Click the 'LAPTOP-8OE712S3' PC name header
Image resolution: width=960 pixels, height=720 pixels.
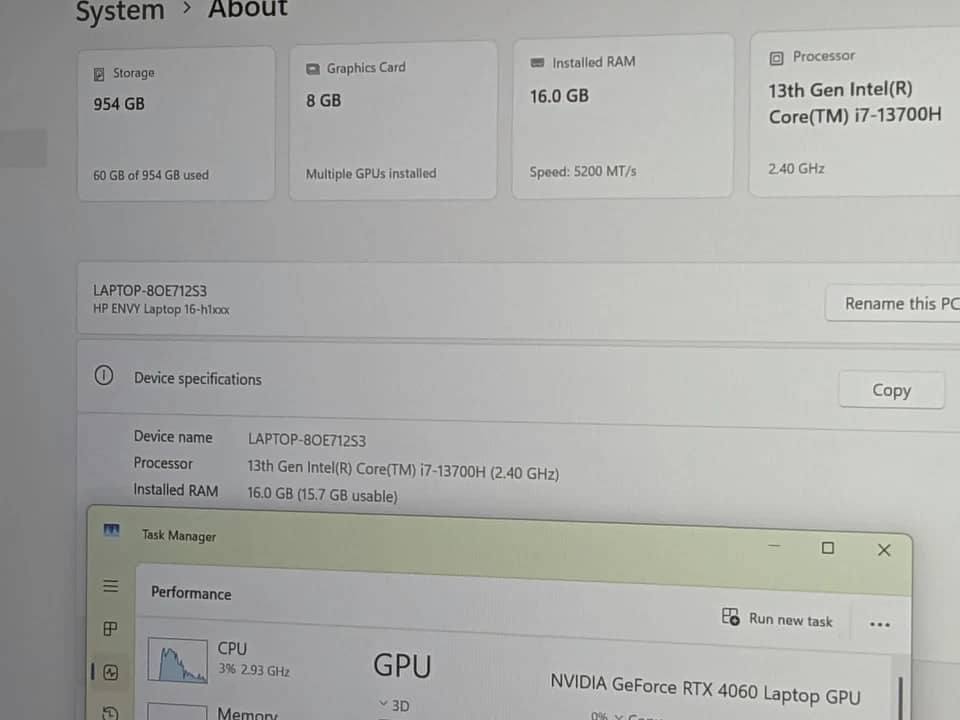pos(150,290)
